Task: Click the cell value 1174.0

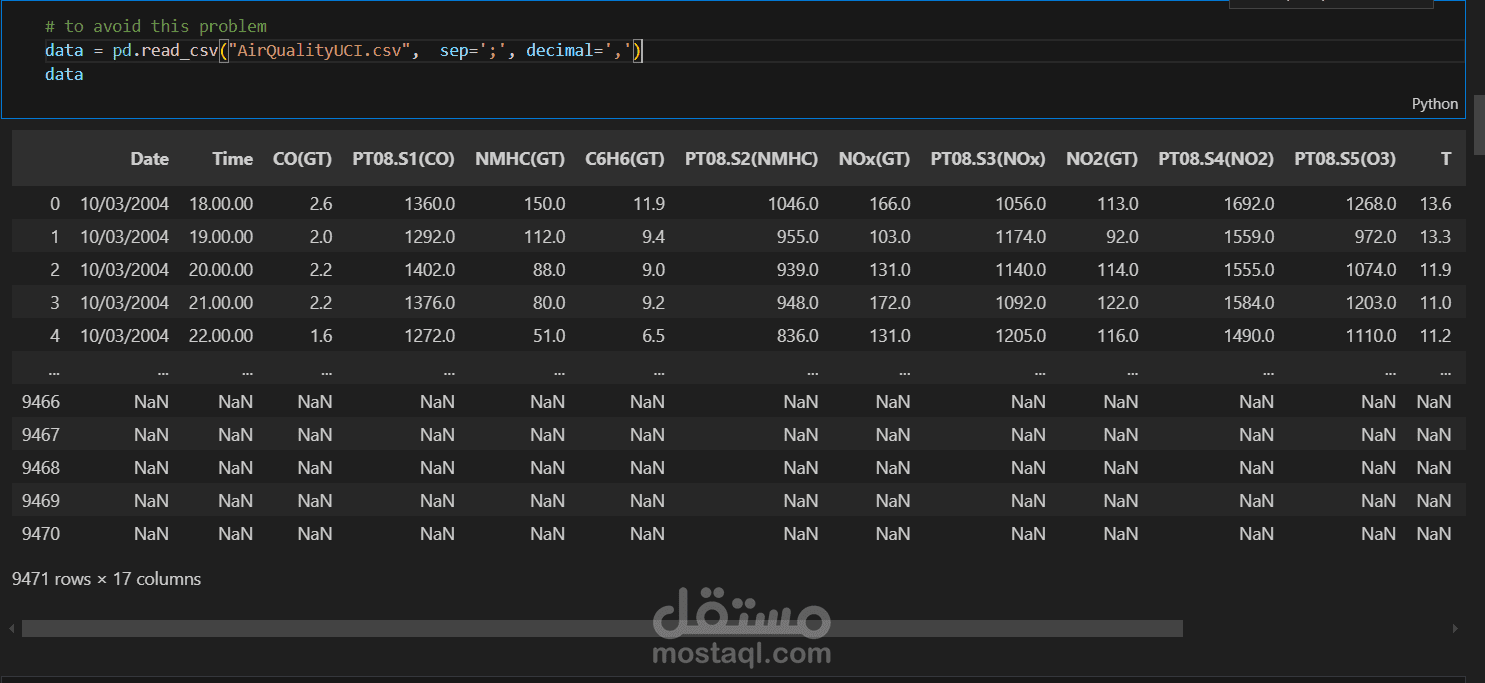Action: pyautogui.click(x=1021, y=237)
